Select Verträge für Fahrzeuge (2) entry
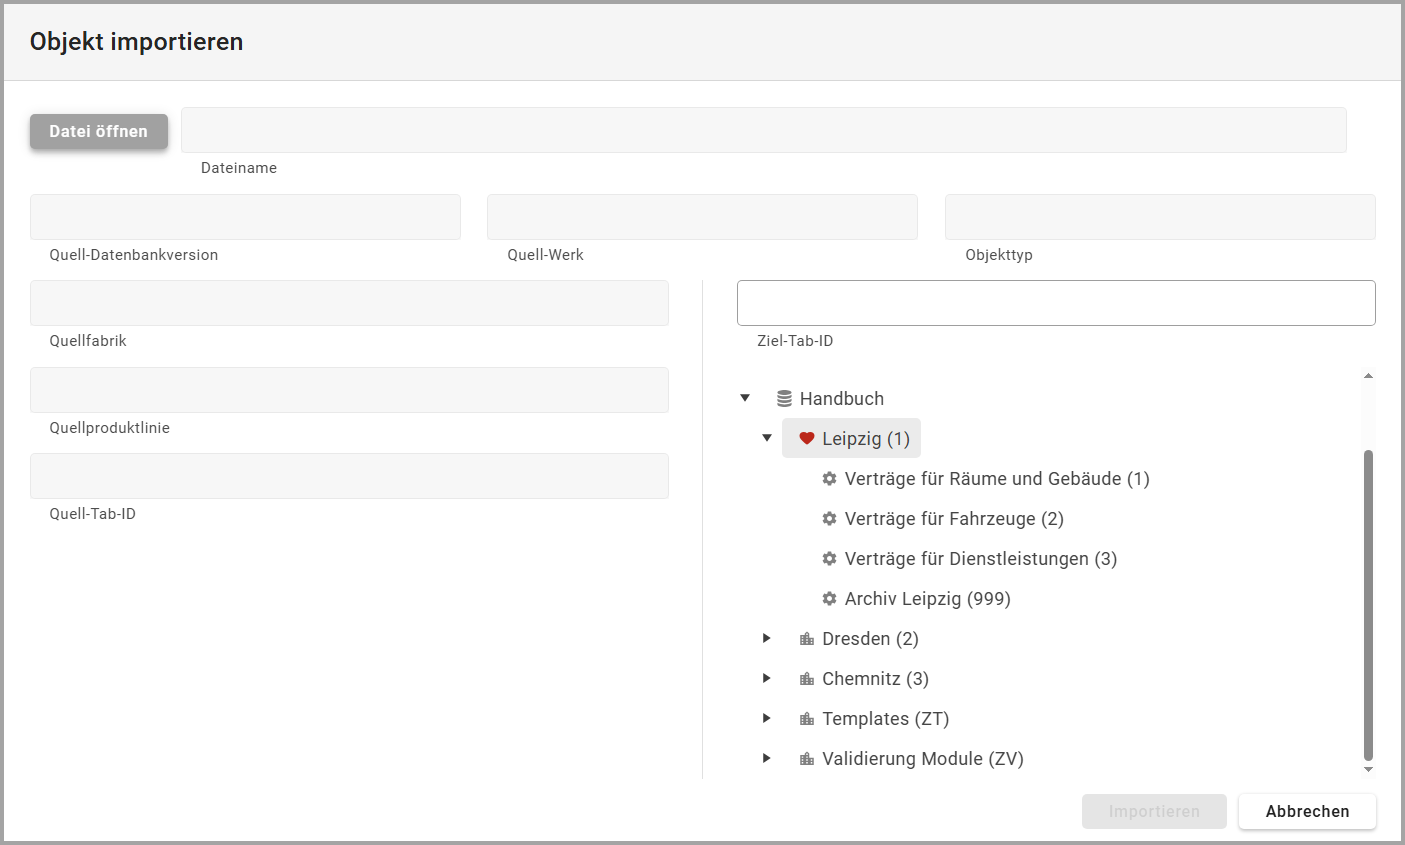 point(953,519)
